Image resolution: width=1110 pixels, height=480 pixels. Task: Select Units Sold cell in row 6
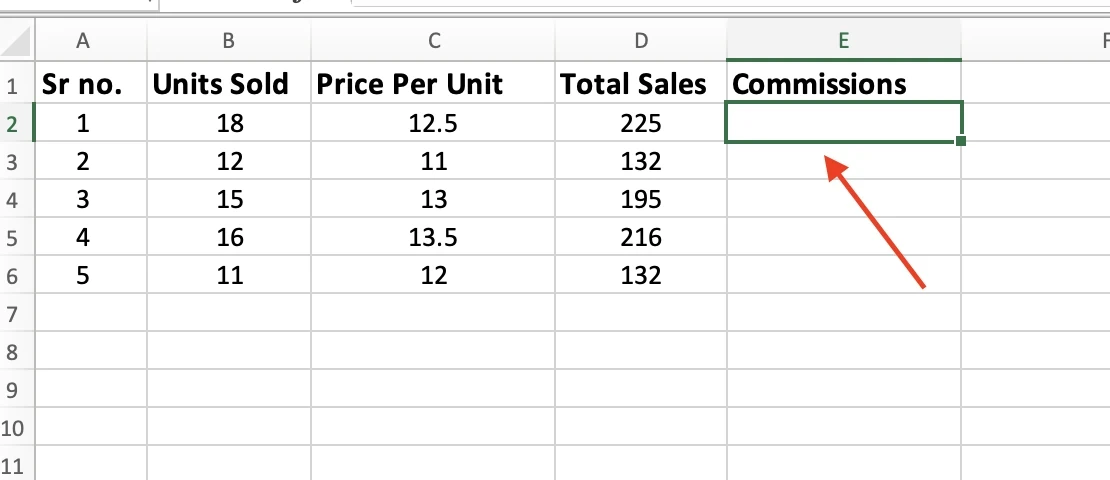tap(229, 275)
